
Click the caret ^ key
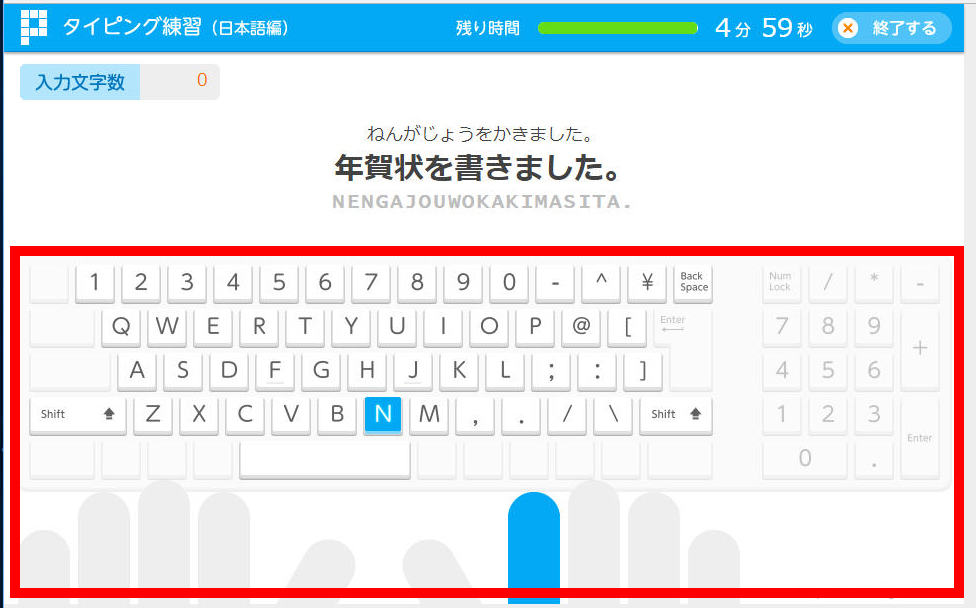[x=601, y=283]
